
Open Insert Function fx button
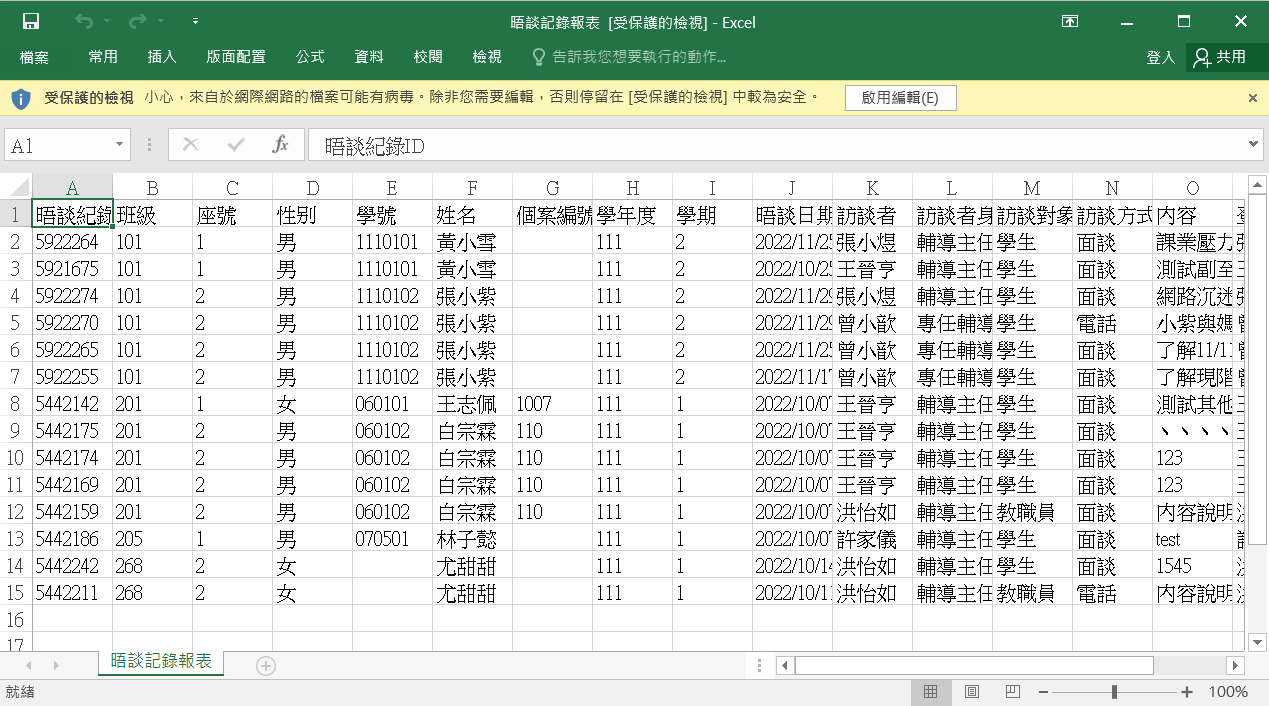click(x=281, y=145)
